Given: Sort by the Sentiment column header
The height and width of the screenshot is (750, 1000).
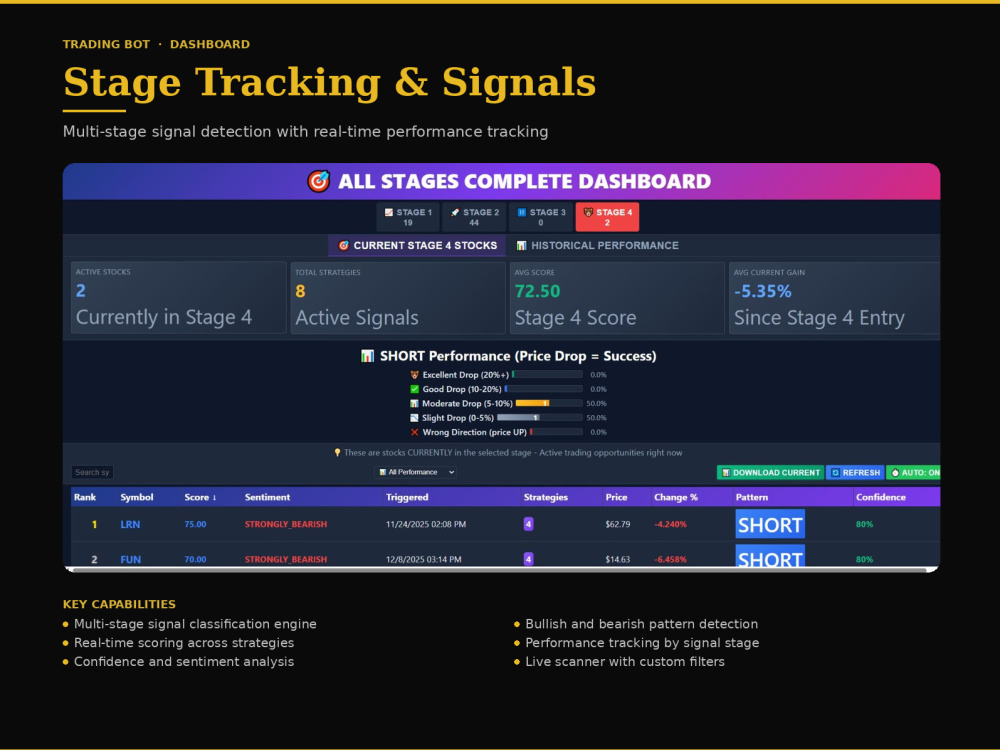Looking at the screenshot, I should (x=267, y=497).
